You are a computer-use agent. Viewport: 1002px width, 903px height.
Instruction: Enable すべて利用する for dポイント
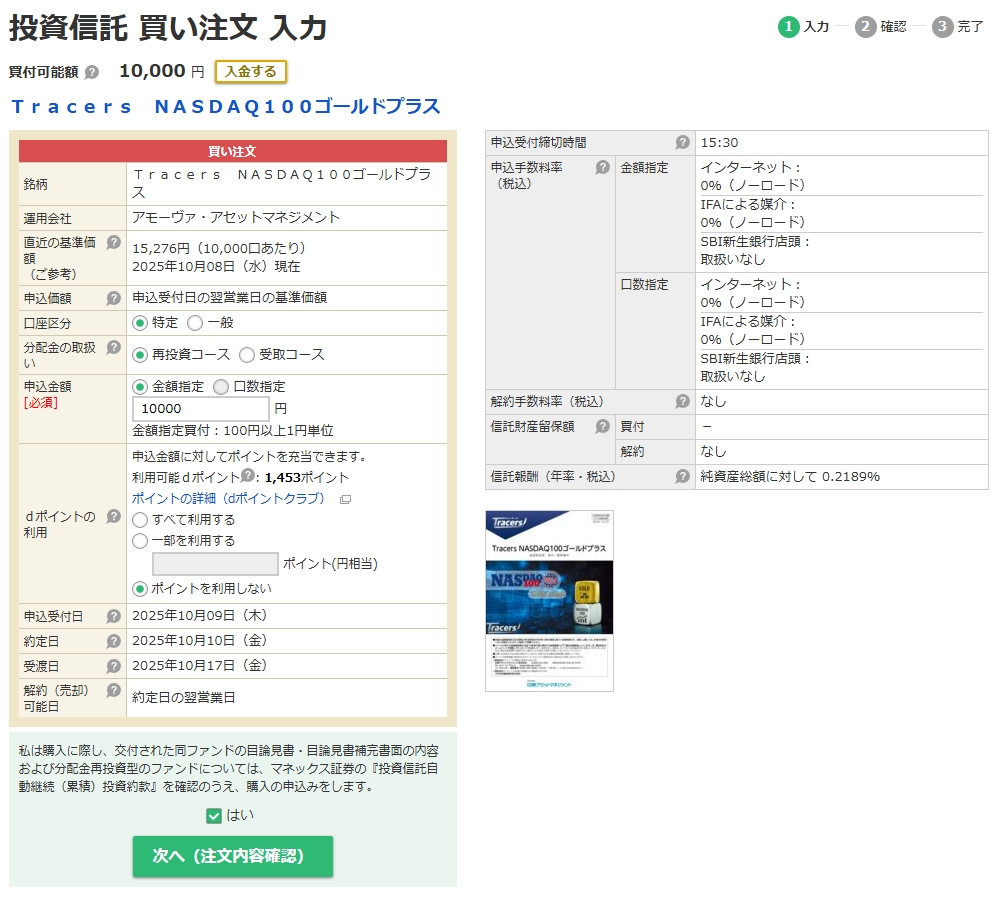click(138, 519)
